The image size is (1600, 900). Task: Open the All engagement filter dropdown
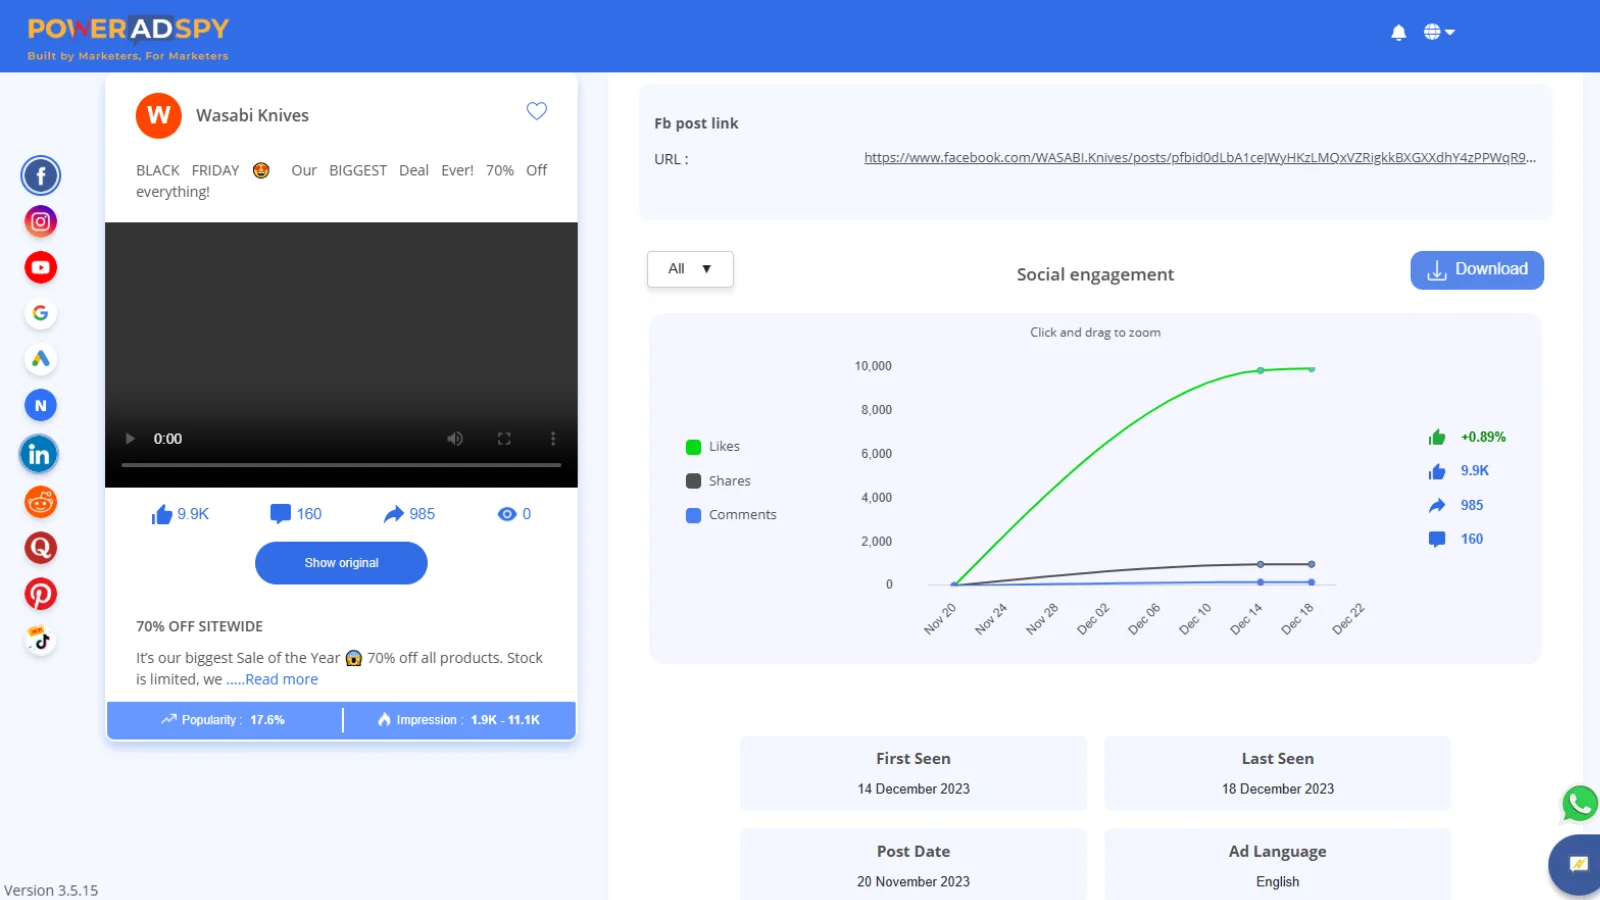tap(690, 269)
